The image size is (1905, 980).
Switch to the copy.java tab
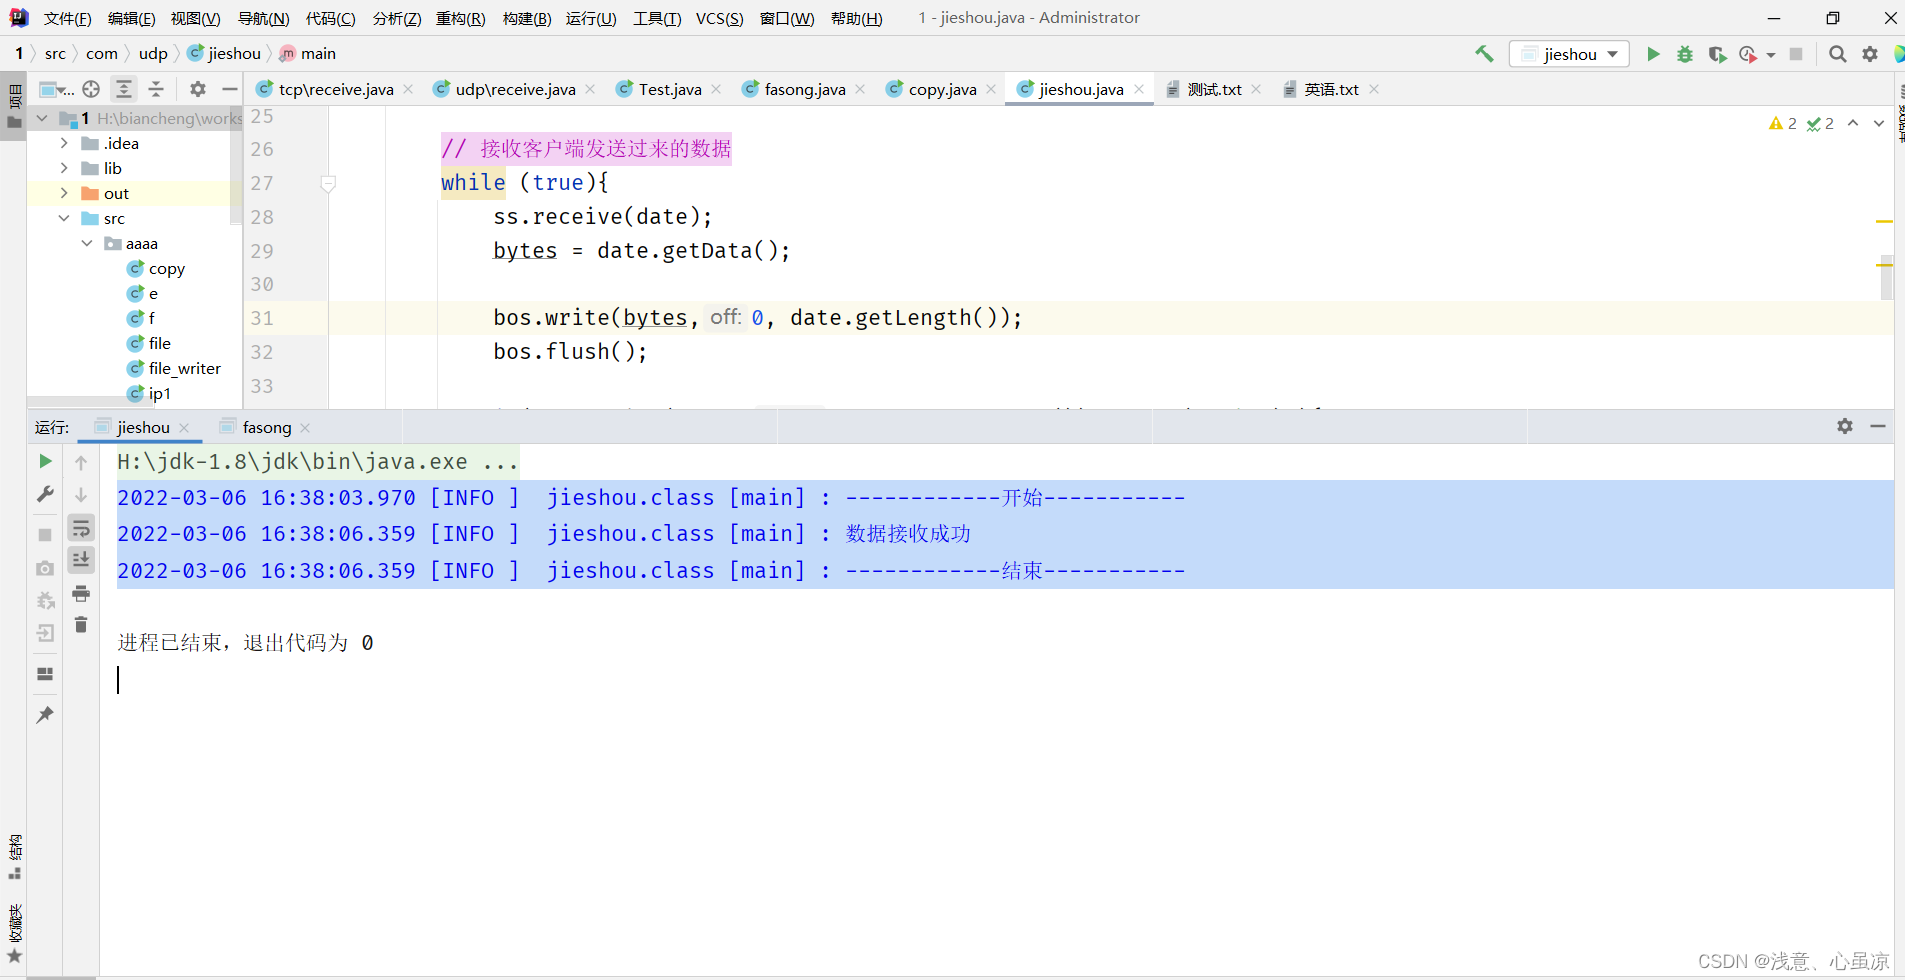(x=942, y=89)
